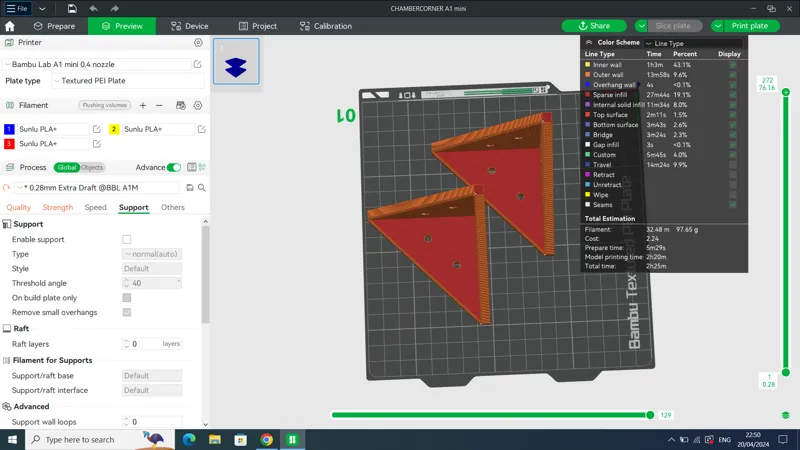Click the Flushing volumes button
The width and height of the screenshot is (800, 450).
pos(105,105)
